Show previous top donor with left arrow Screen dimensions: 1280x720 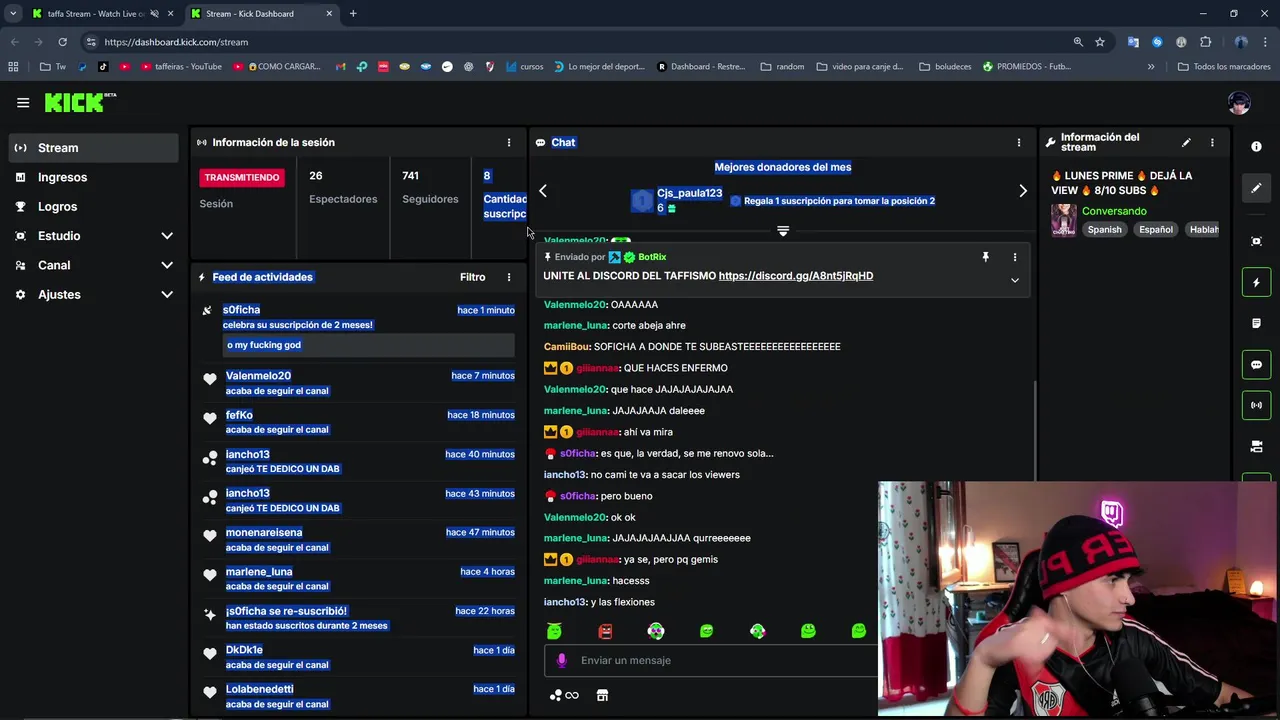[x=543, y=191]
